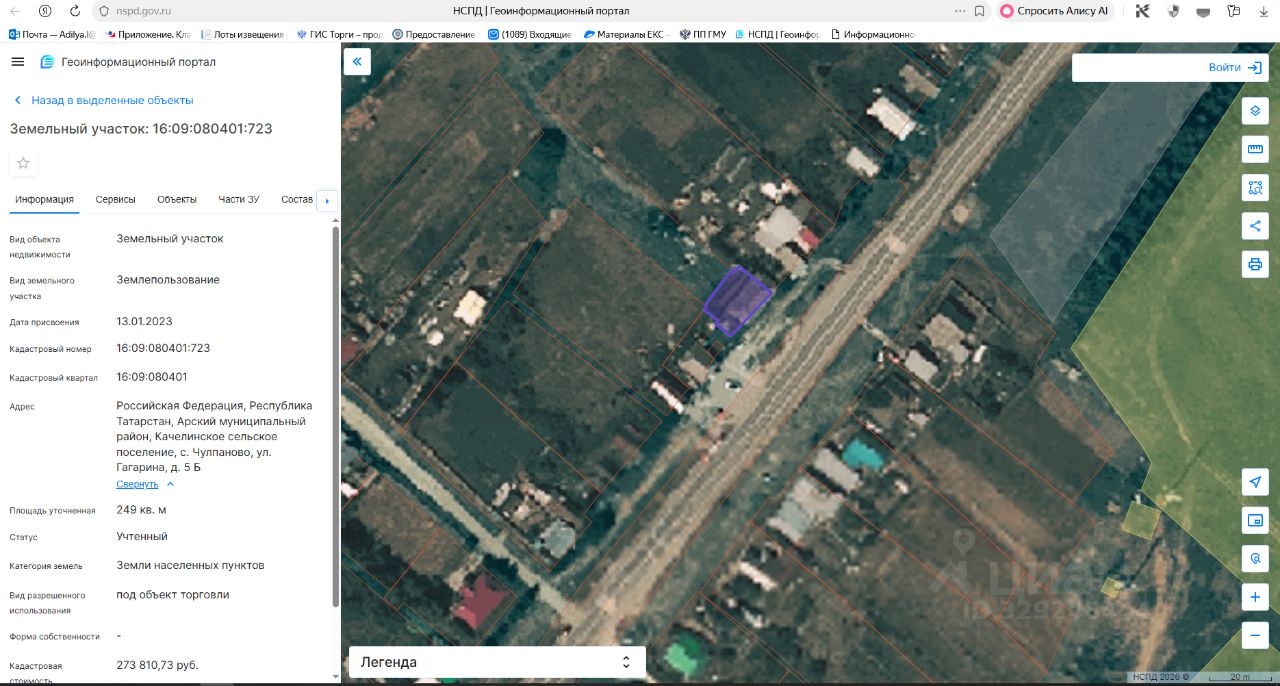Open the address bar three-dots menu
The width and height of the screenshot is (1280, 686).
pyautogui.click(x=959, y=11)
